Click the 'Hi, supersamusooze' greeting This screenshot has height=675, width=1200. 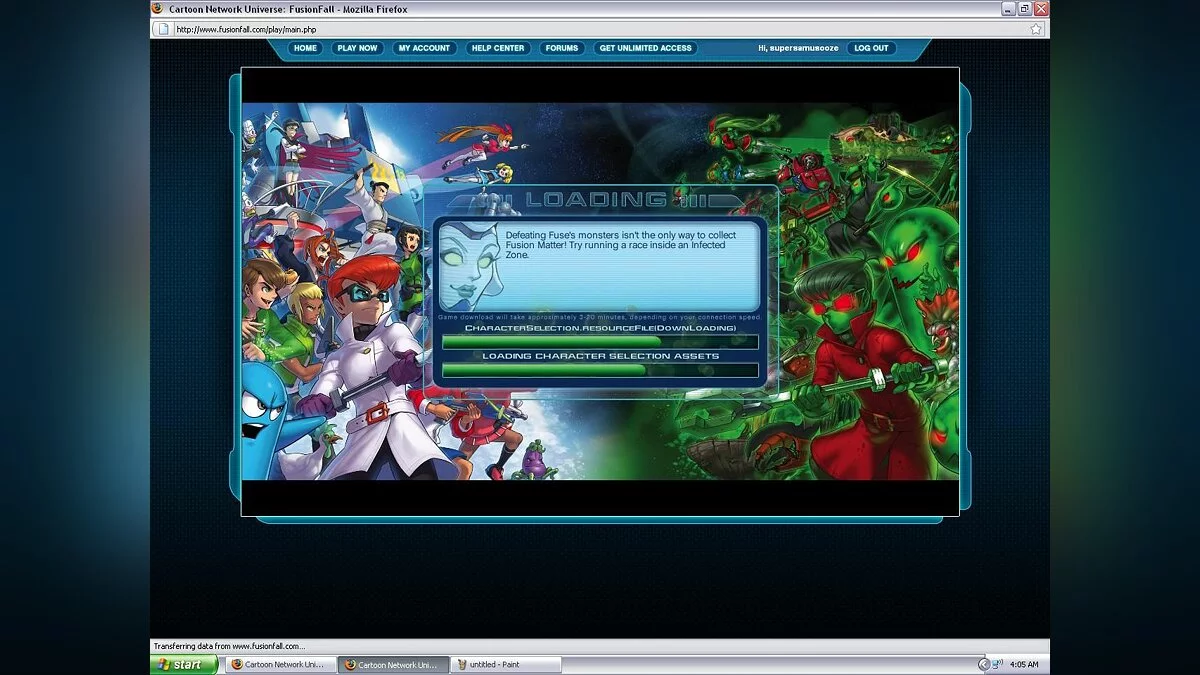point(798,48)
